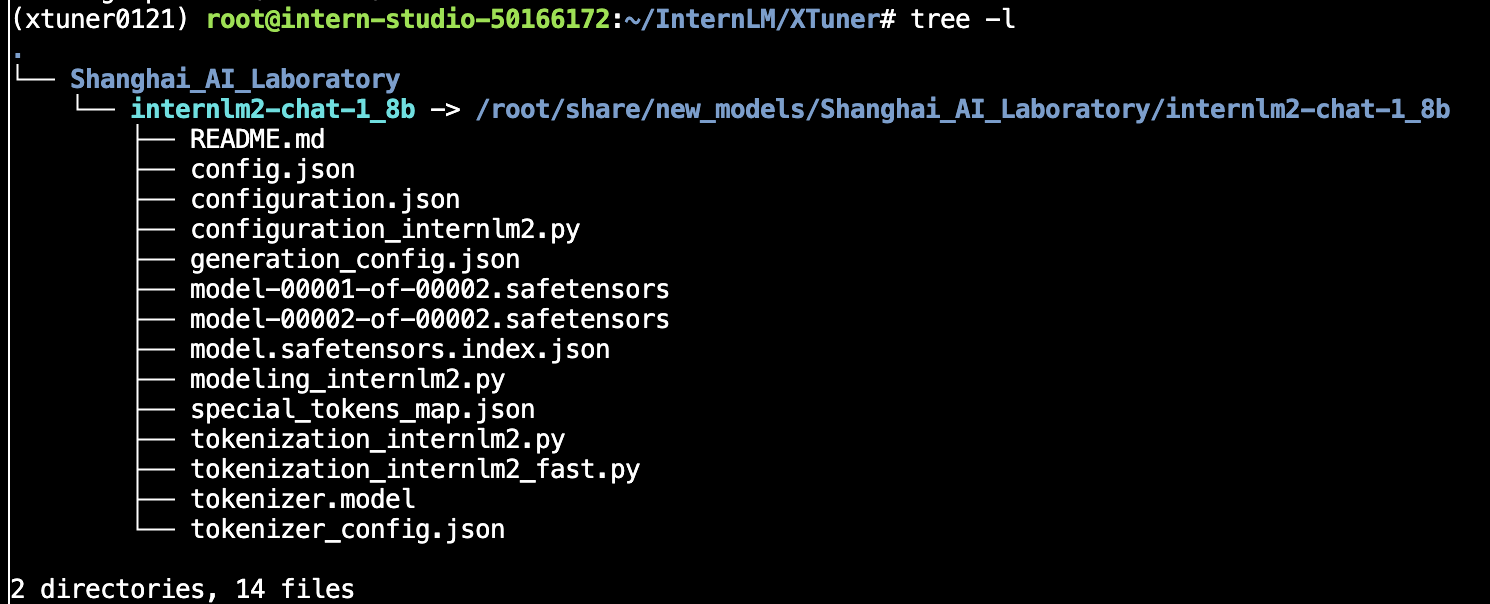Click the internlm2-chat-1_8b symlink name

coord(272,109)
